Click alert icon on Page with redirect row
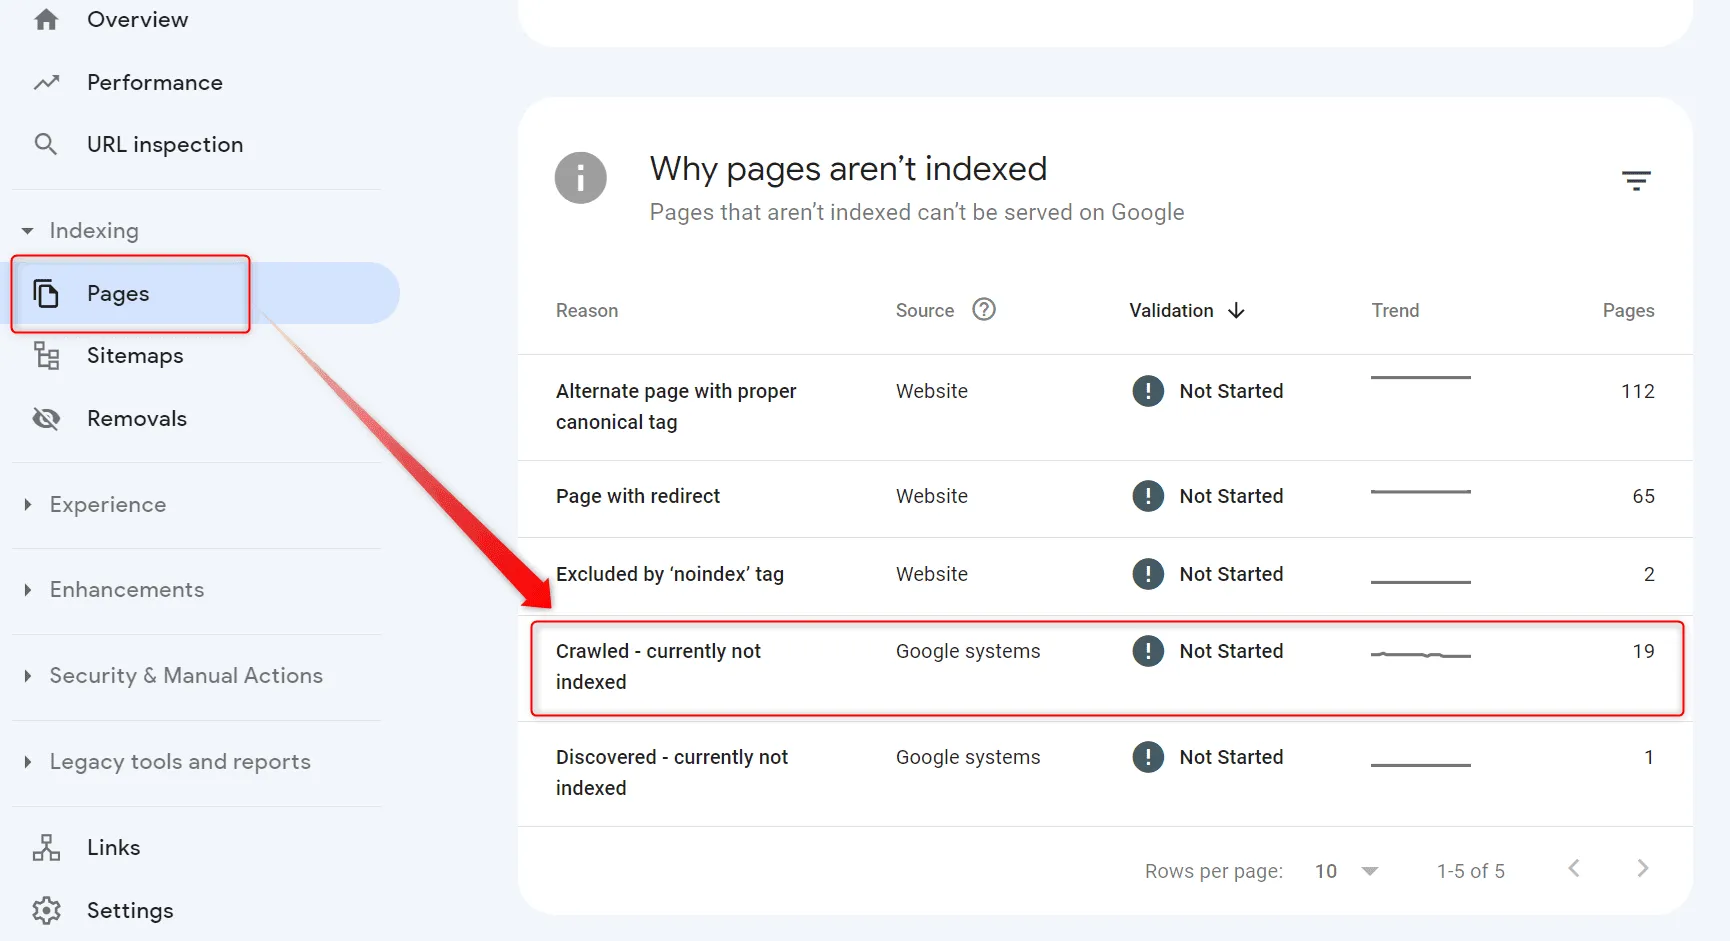 point(1148,496)
